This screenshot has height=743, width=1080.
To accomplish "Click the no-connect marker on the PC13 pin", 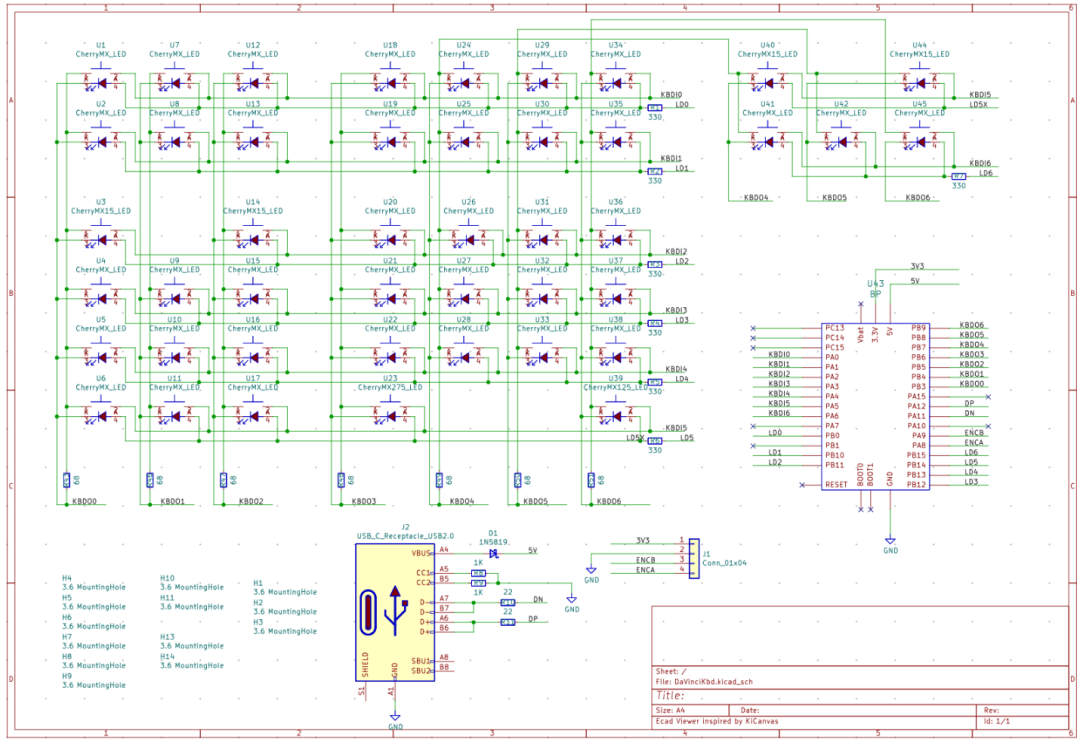I will pos(753,328).
